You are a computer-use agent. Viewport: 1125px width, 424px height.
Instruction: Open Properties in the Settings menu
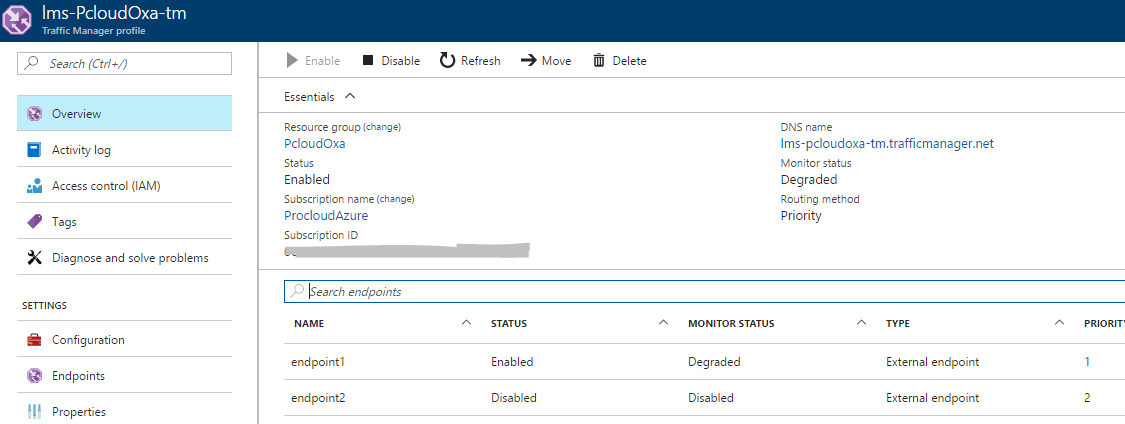pos(79,412)
